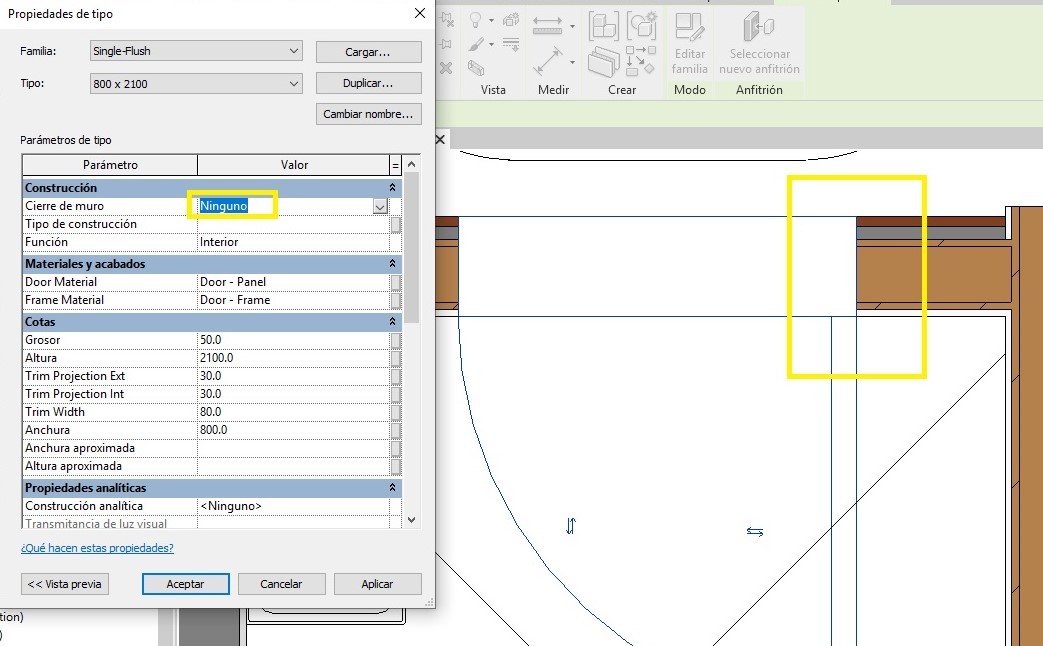Collapse the Cotas parameter group
Viewport: 1043px width, 646px height.
point(392,322)
